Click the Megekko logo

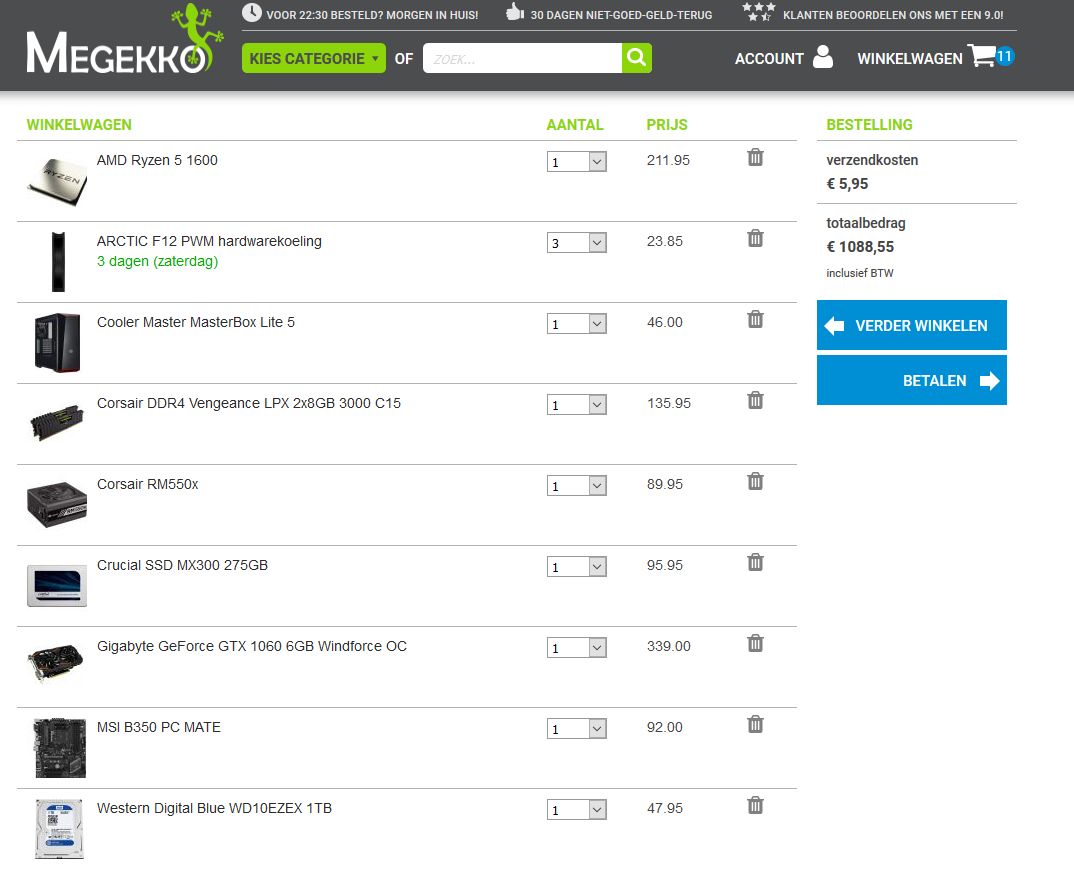click(x=125, y=40)
